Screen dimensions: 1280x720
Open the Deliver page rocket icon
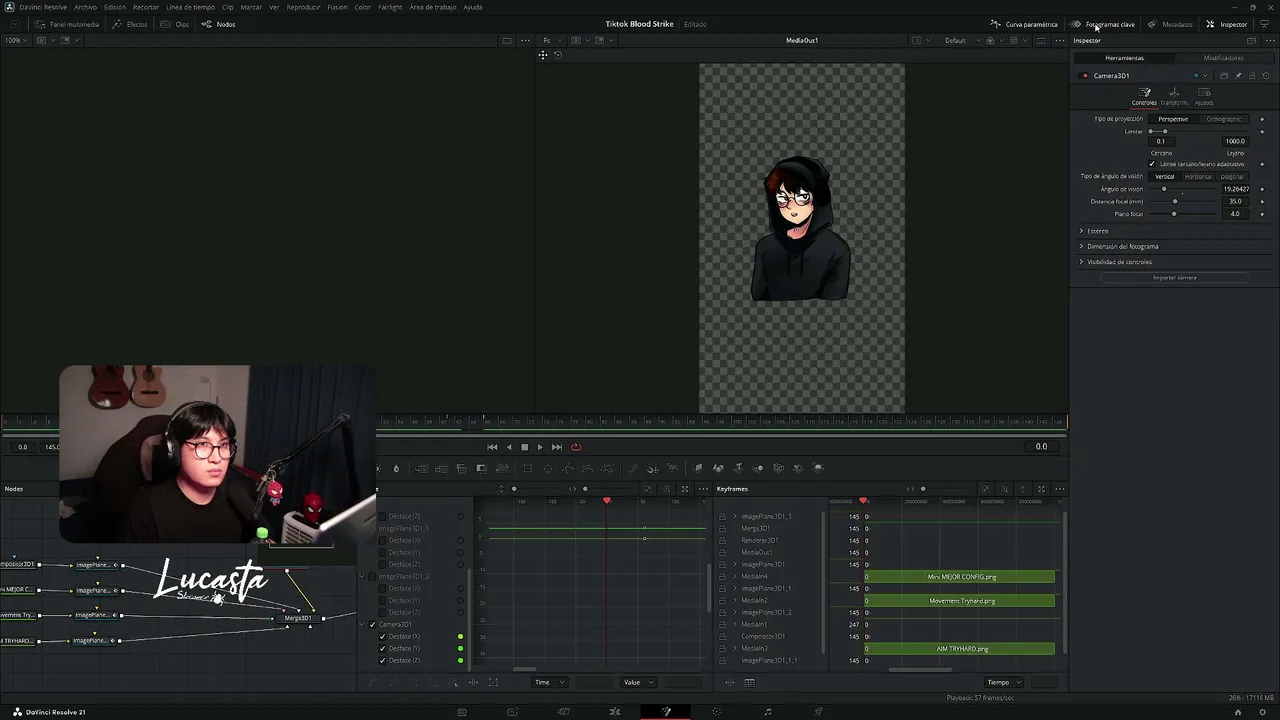[x=819, y=712]
